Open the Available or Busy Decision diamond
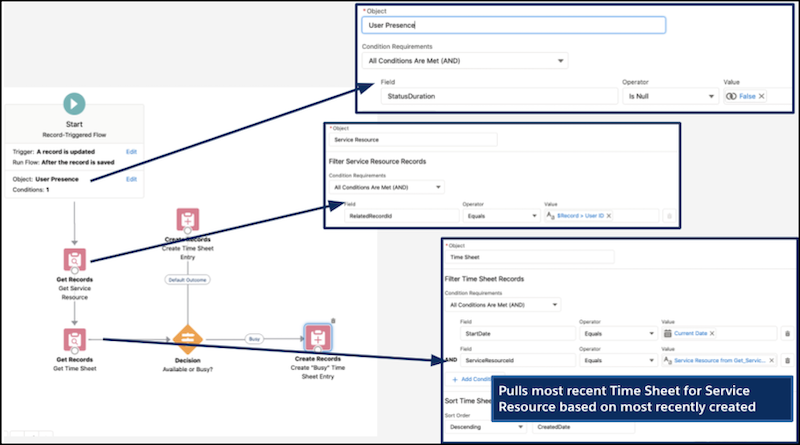Image resolution: width=800 pixels, height=445 pixels. [x=188, y=339]
